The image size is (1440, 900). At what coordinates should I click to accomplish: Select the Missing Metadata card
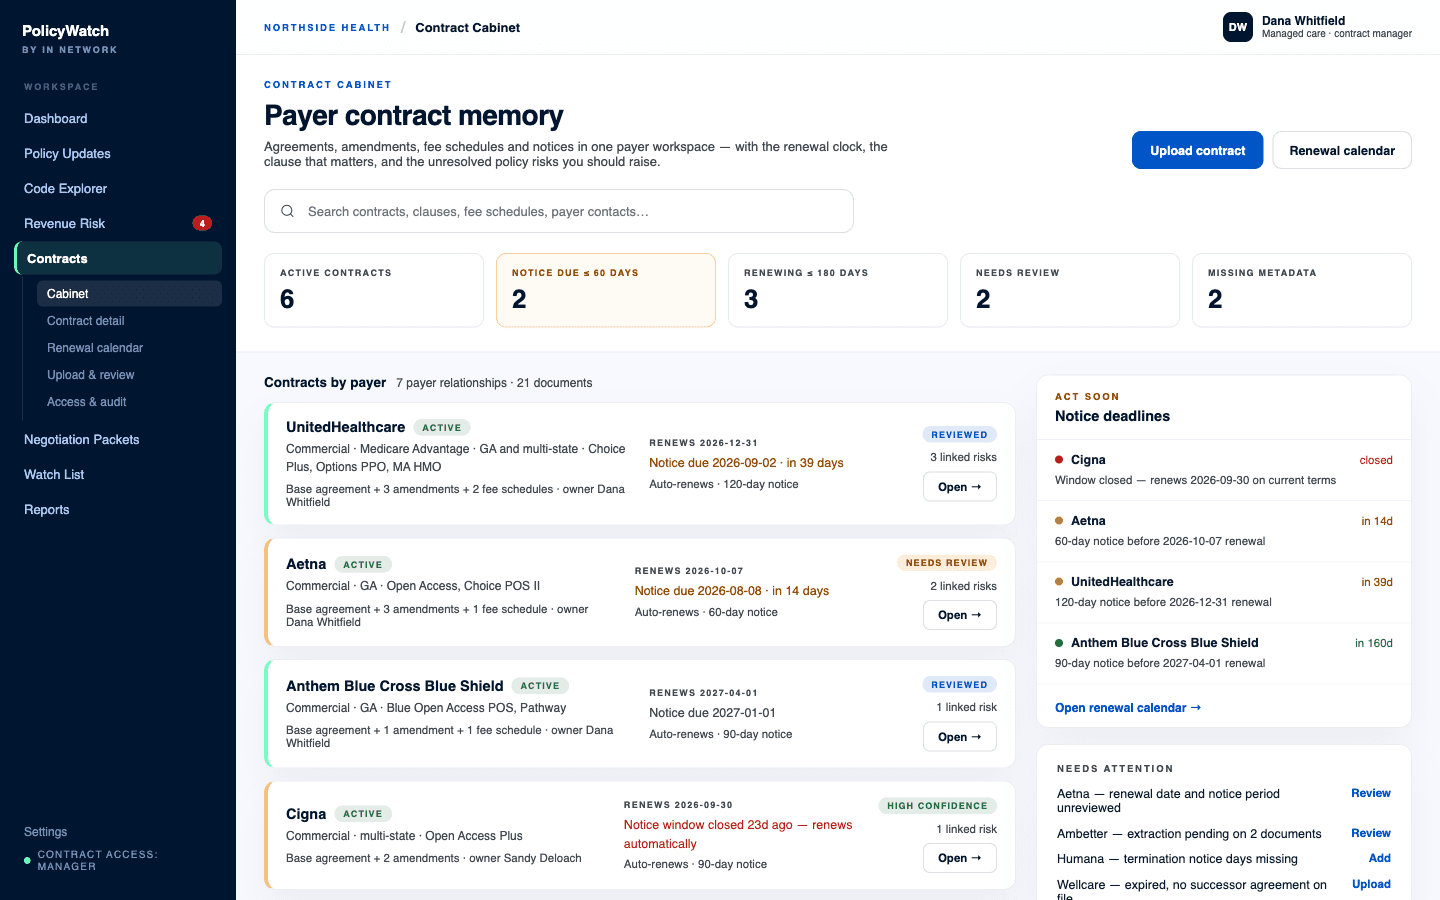(x=1302, y=290)
